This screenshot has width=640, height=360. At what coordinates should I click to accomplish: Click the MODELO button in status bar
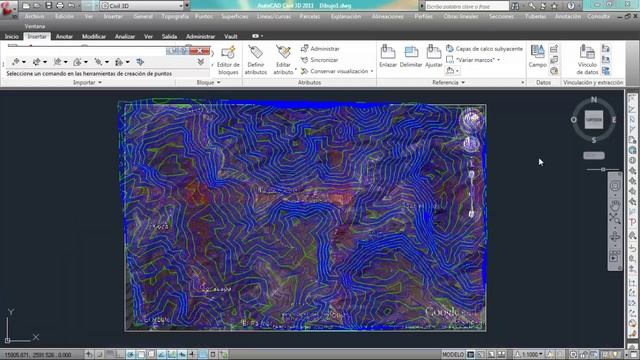[x=453, y=354]
